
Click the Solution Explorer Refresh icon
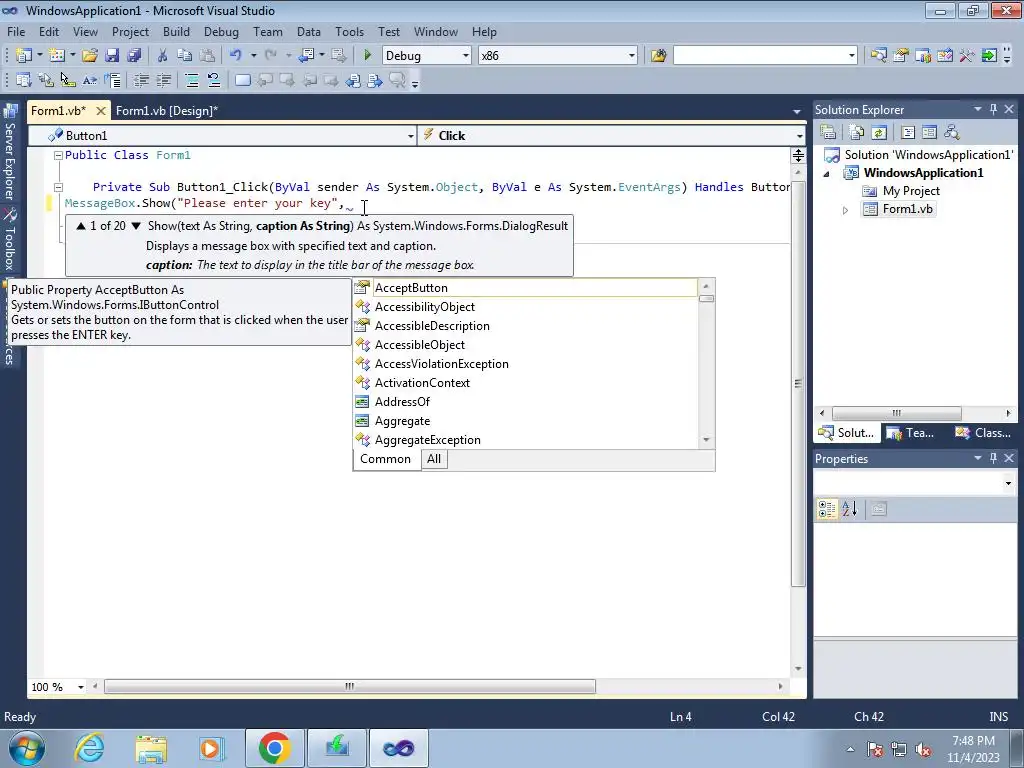pyautogui.click(x=879, y=133)
